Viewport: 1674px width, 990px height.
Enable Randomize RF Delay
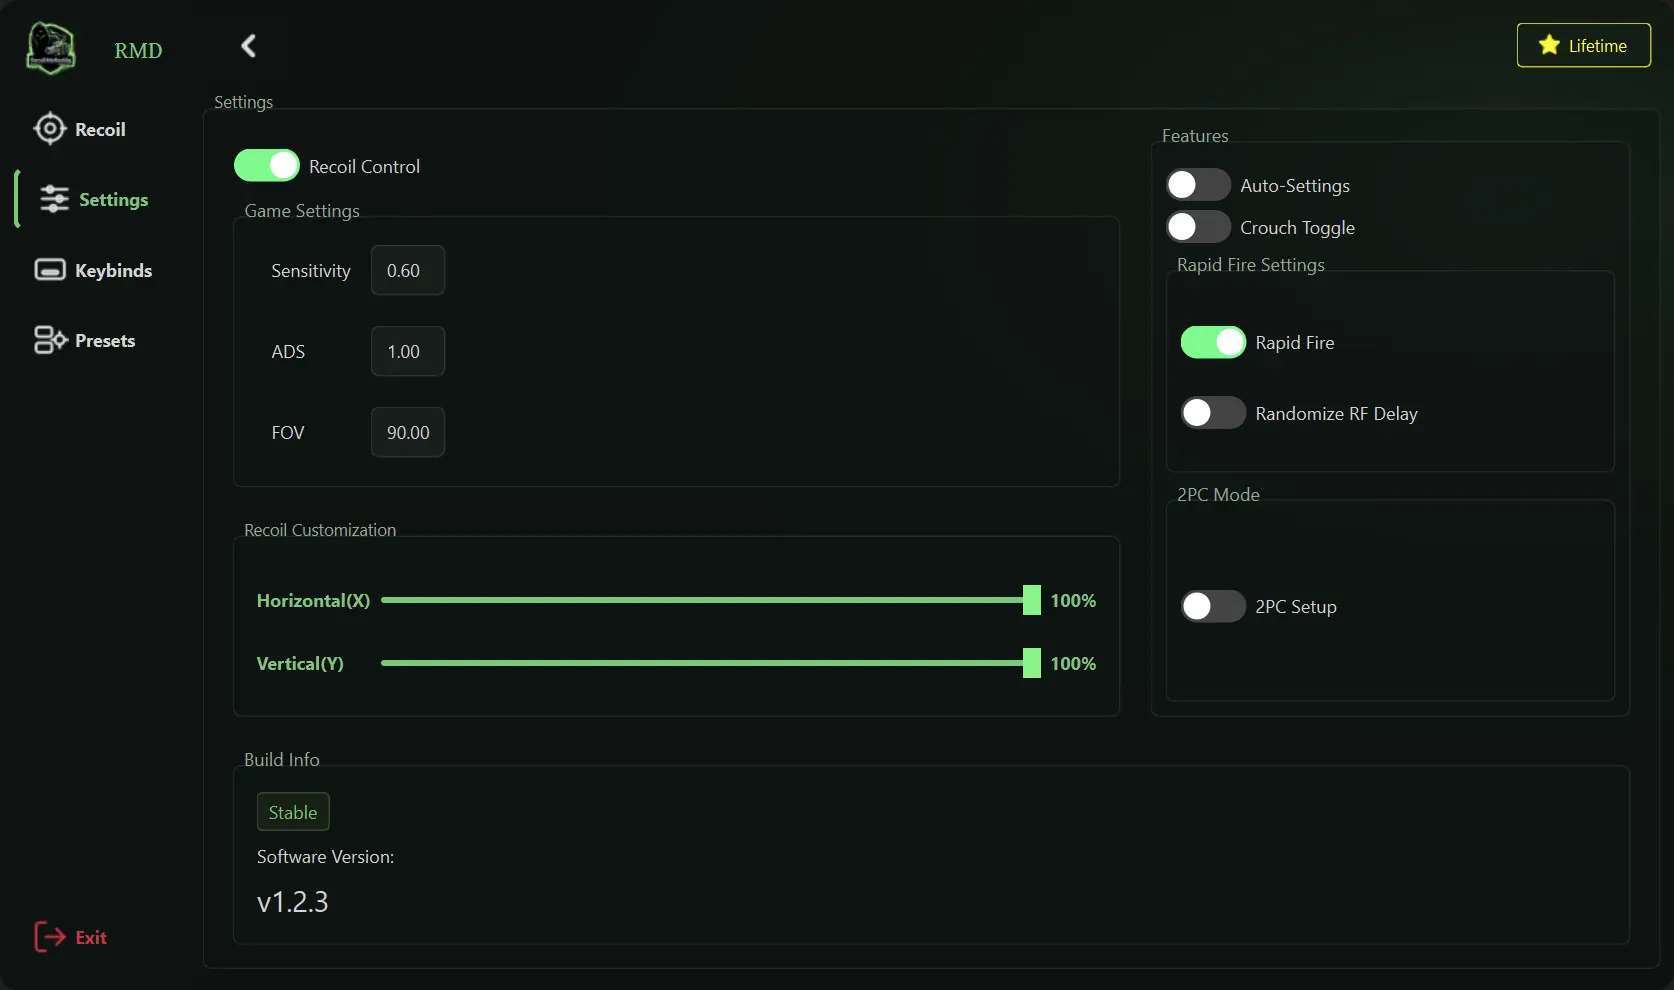1212,413
